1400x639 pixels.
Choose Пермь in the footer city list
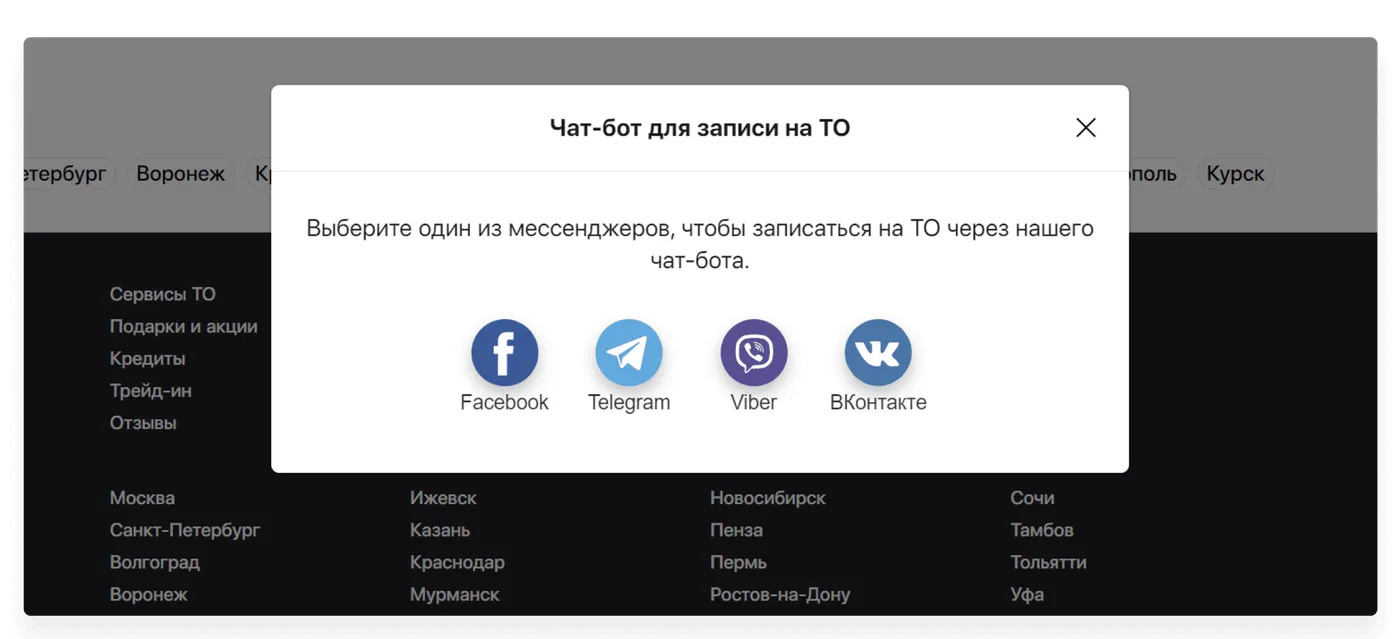coord(739,562)
